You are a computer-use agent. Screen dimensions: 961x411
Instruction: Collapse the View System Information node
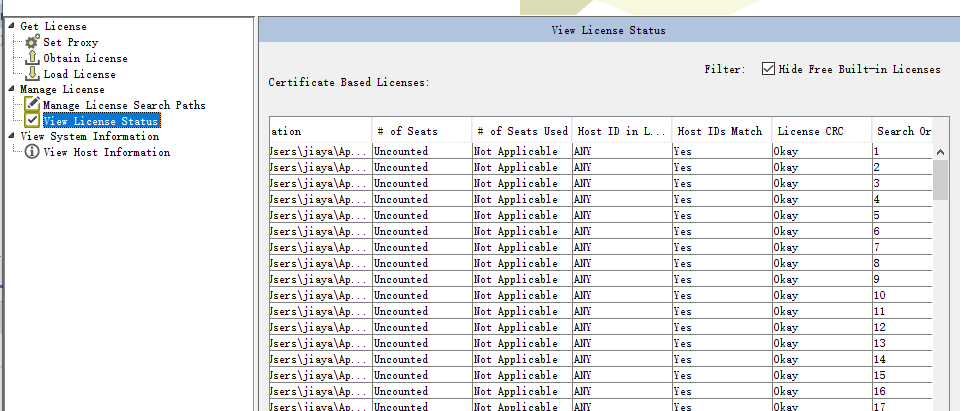click(12, 135)
